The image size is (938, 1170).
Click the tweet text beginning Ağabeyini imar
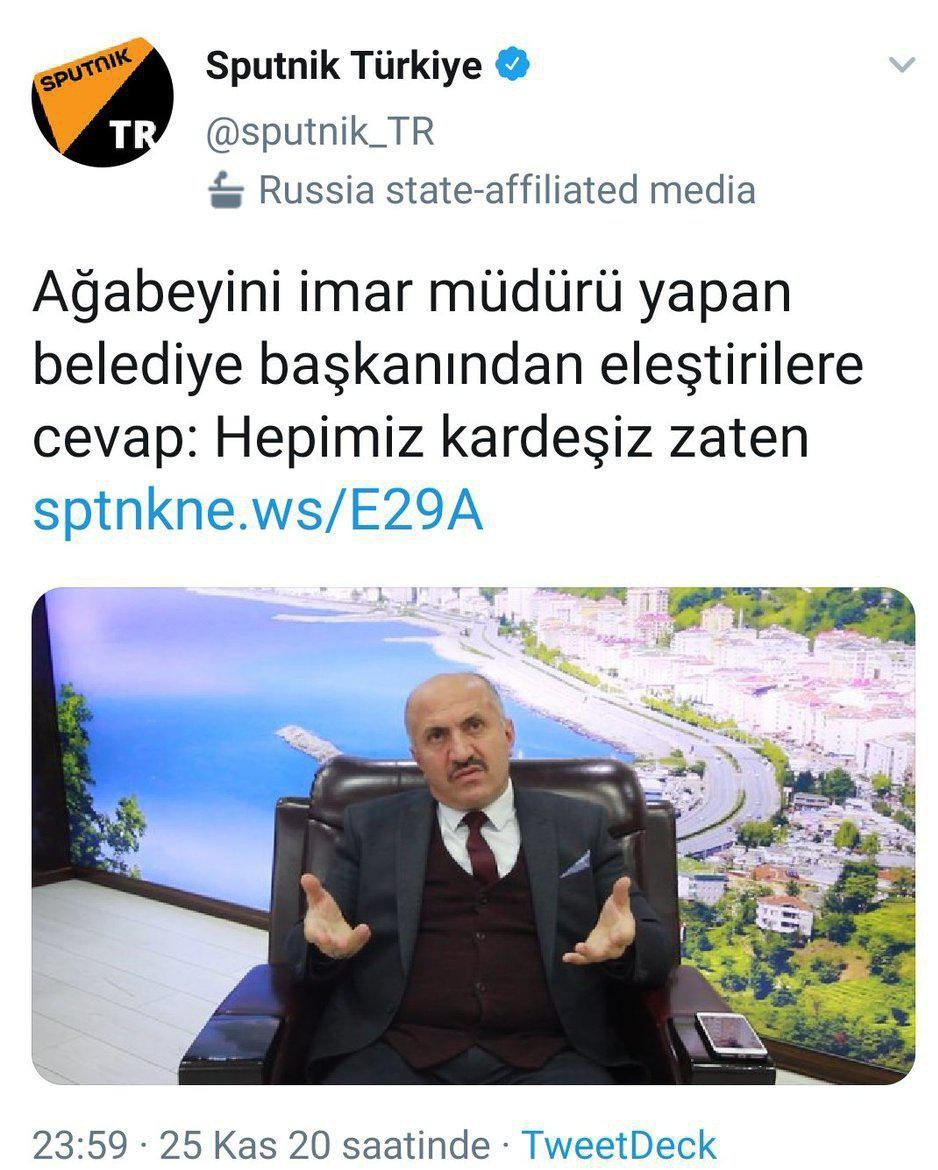pos(448,366)
